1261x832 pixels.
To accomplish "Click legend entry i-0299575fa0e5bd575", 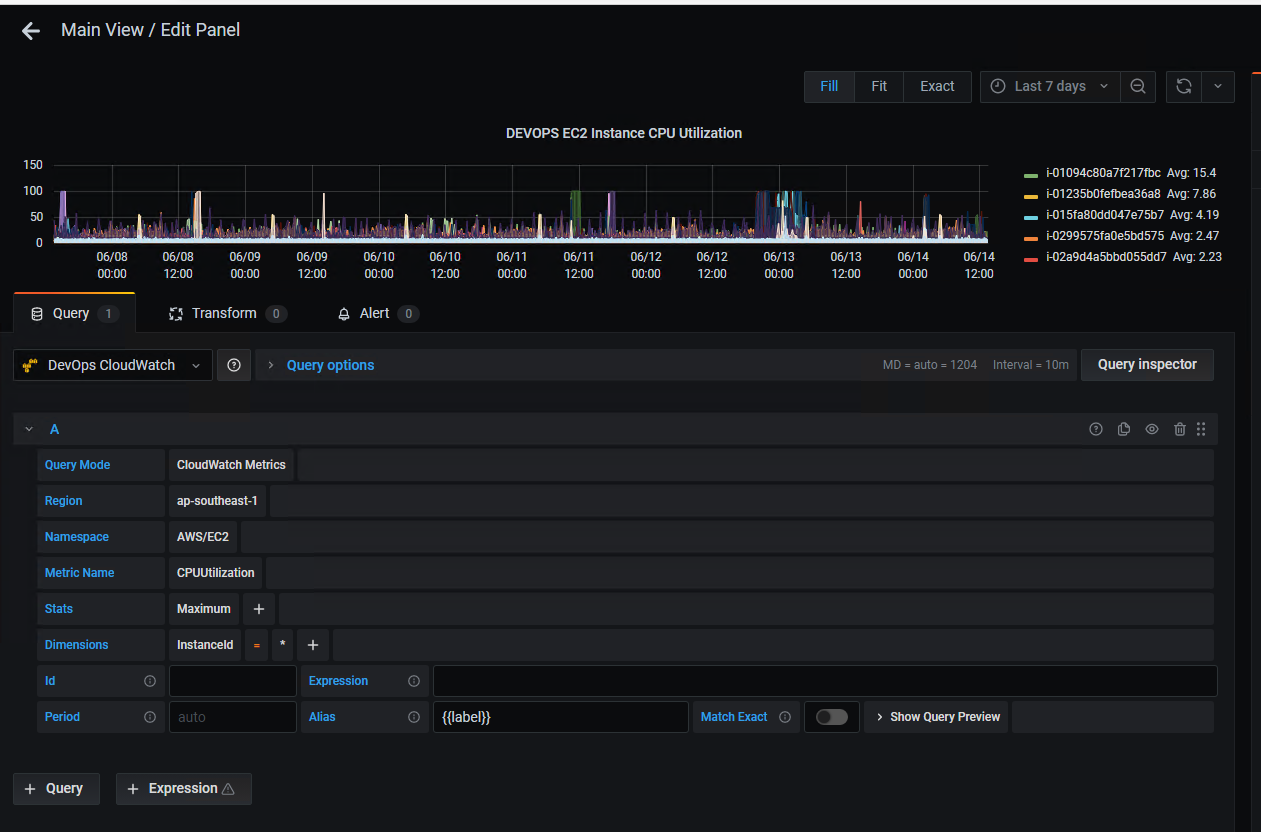I will [x=1105, y=236].
